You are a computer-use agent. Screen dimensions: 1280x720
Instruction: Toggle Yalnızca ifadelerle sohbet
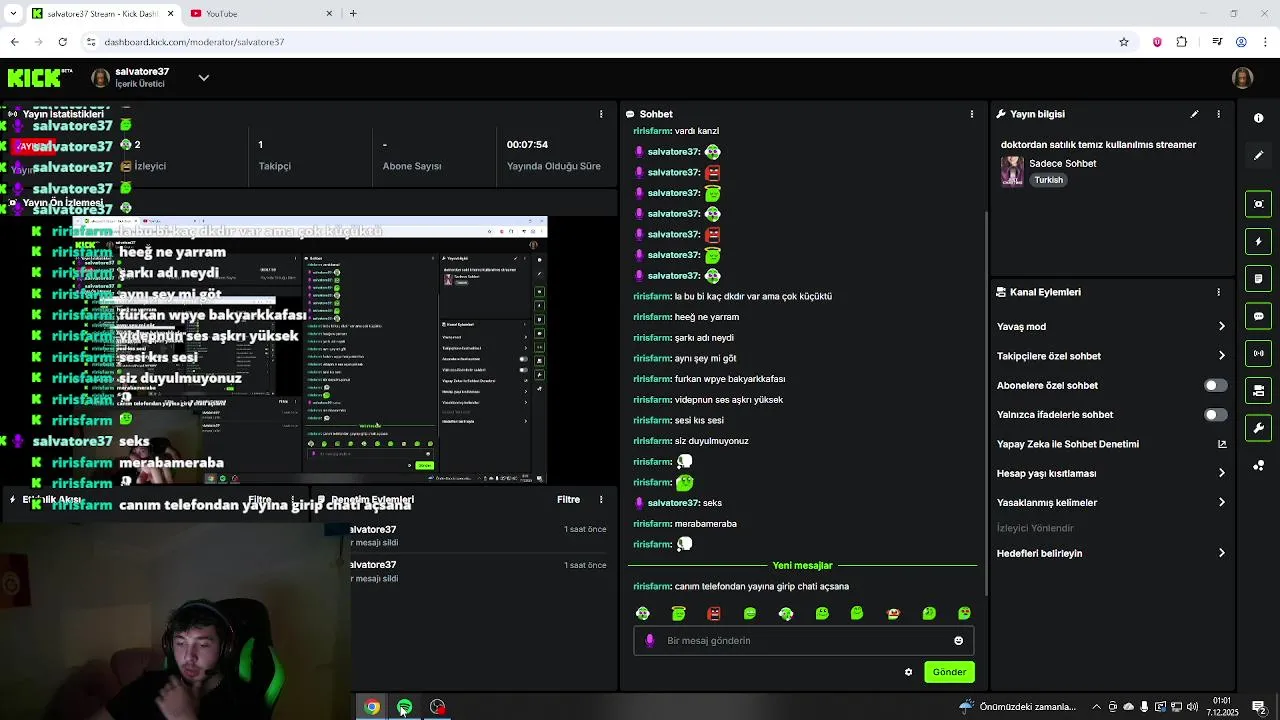[x=1215, y=414]
